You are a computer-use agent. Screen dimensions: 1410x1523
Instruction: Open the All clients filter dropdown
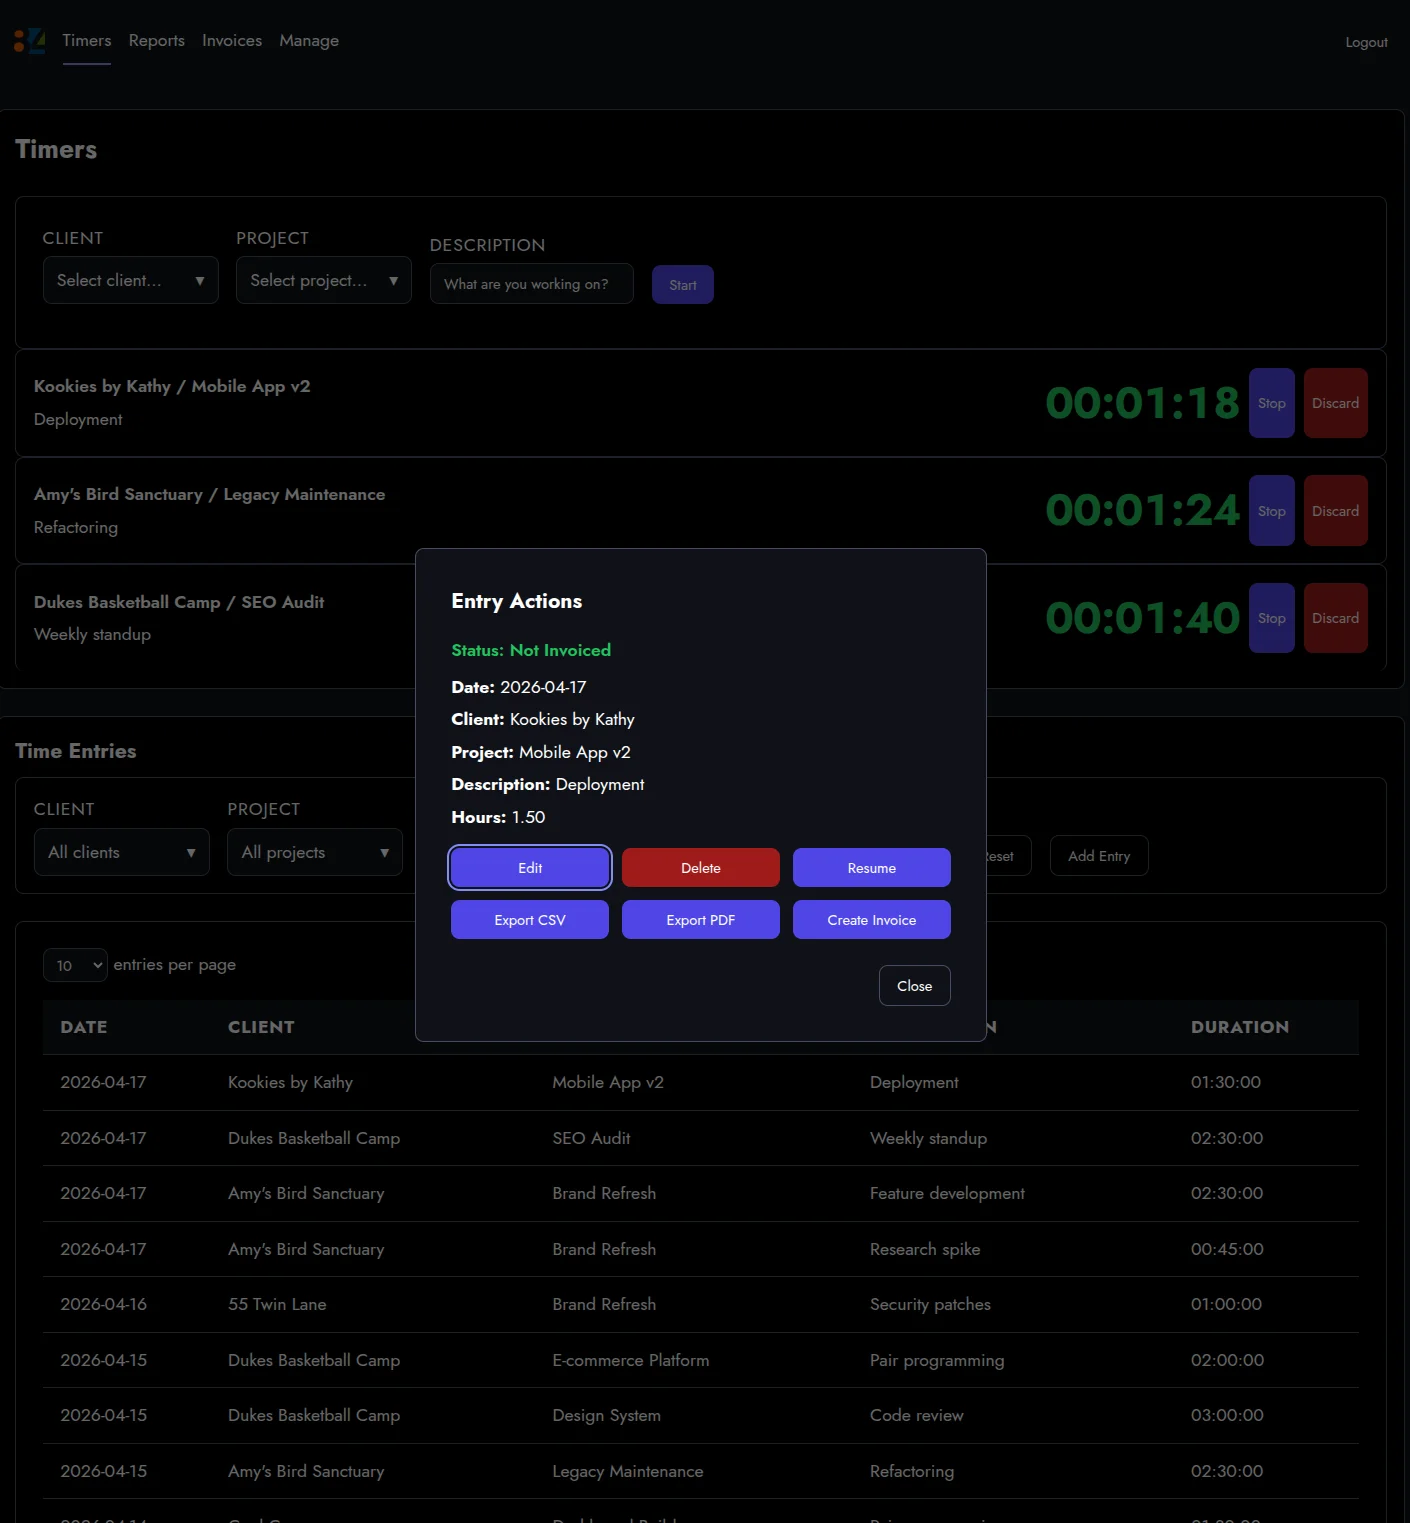121,853
